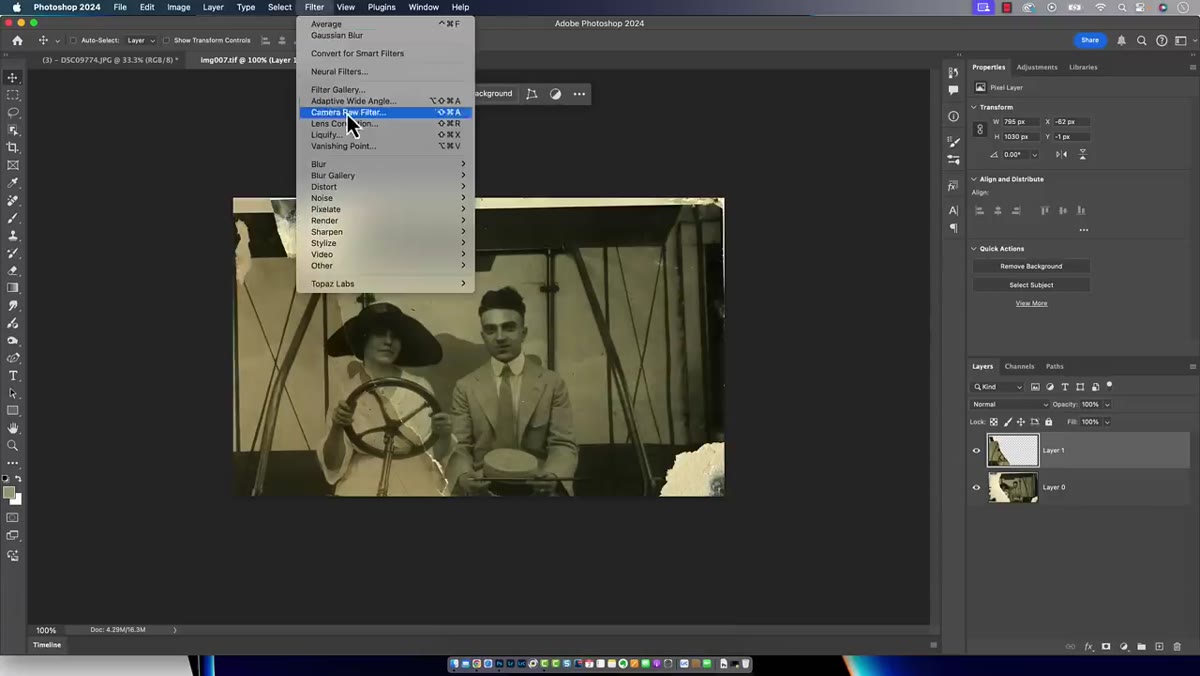This screenshot has width=1200, height=676.
Task: Open the rotation angle dropdown
Action: pyautogui.click(x=1034, y=154)
